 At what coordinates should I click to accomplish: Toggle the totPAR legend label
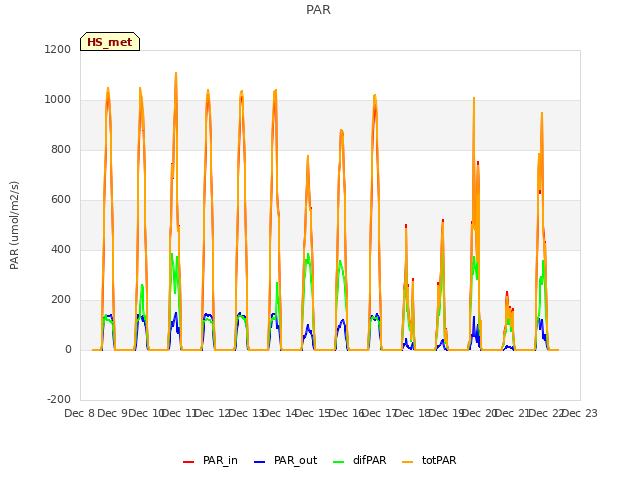(x=439, y=460)
